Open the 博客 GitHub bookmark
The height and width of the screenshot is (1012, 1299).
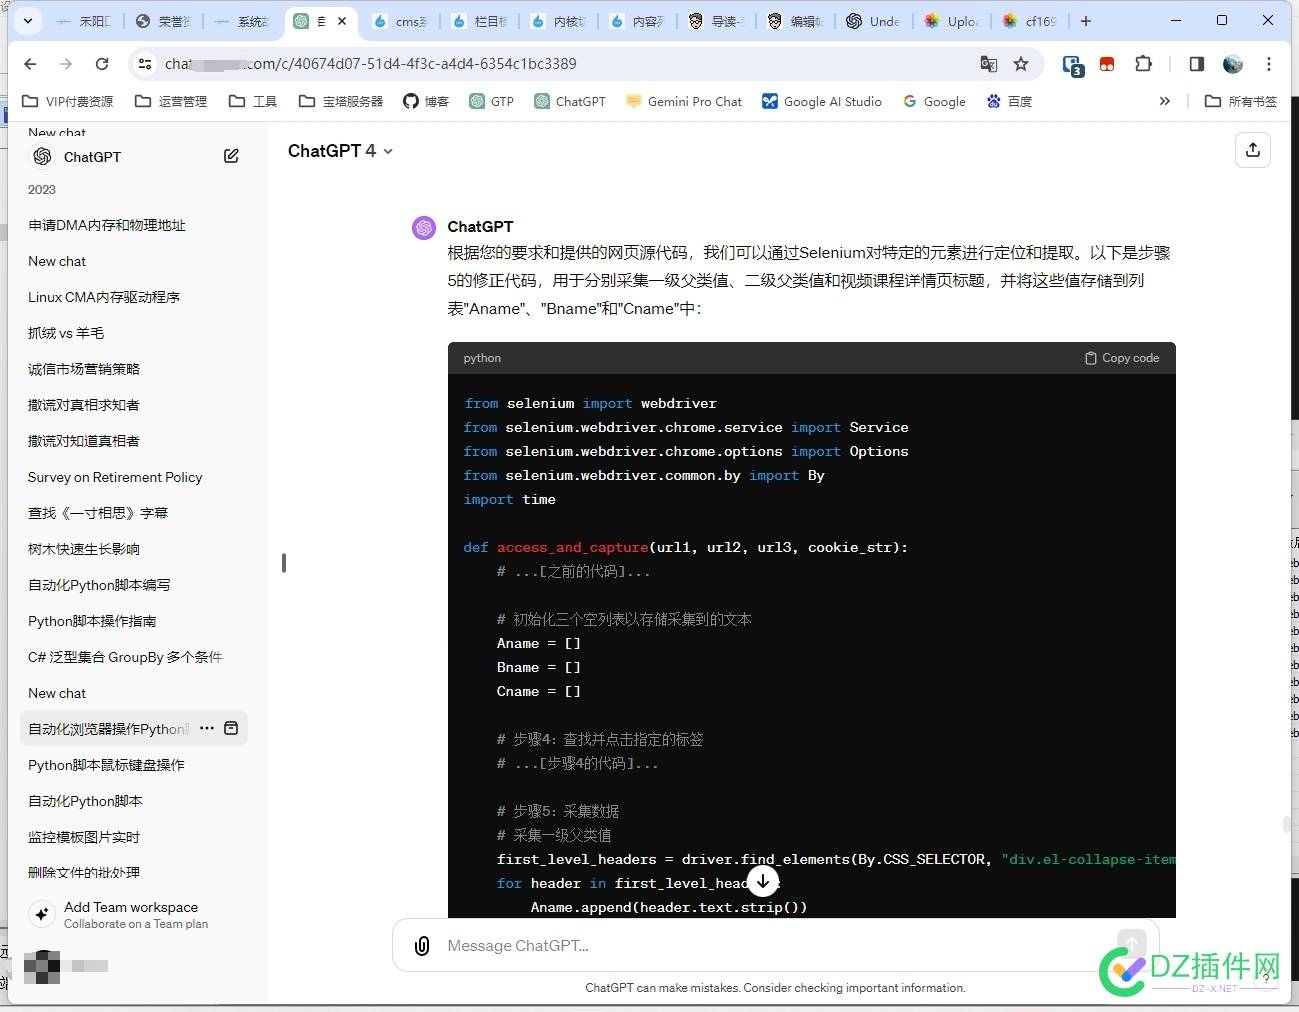point(426,101)
